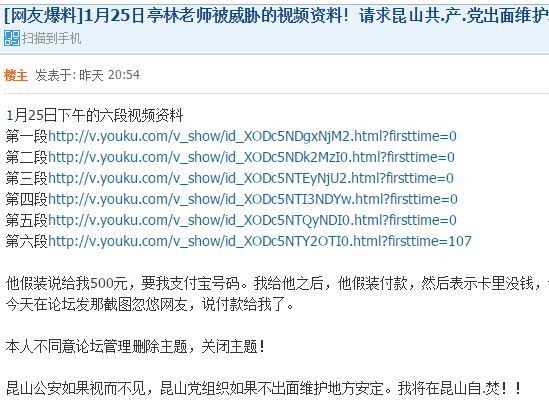Image resolution: width=549 pixels, height=408 pixels.
Task: Click the line 本人不同意论坛管理删除主题
Action: click(135, 346)
